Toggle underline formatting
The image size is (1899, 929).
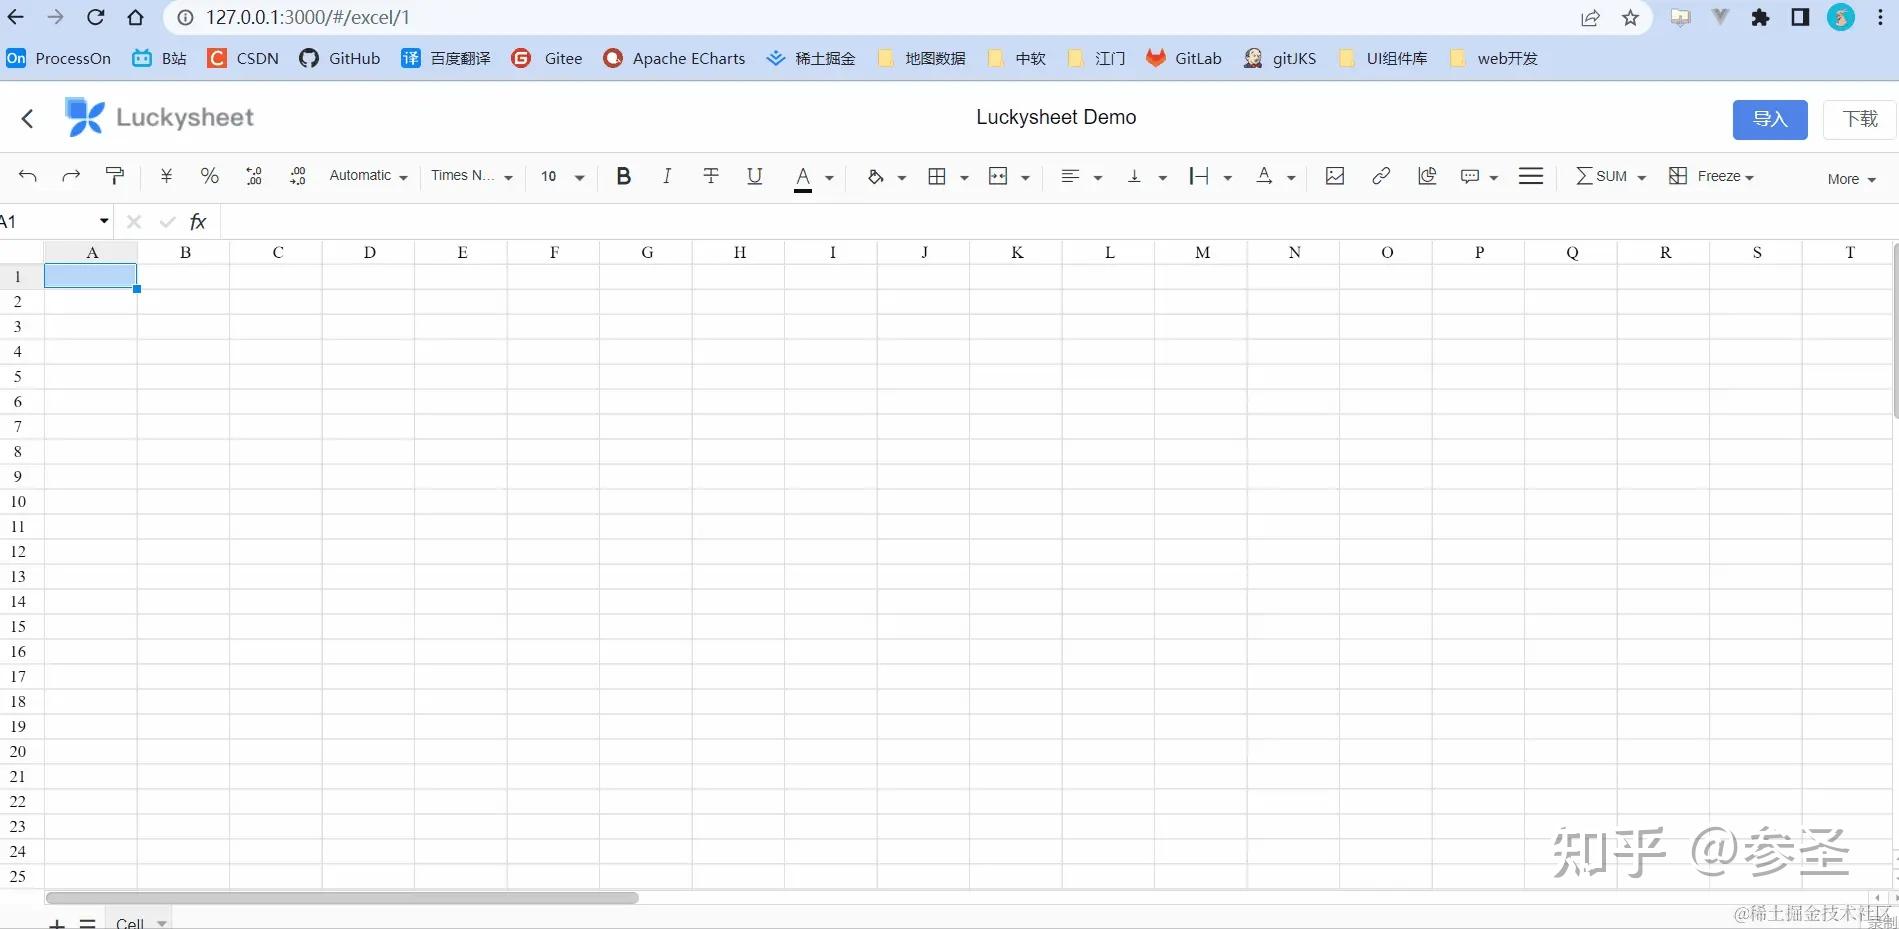click(755, 176)
